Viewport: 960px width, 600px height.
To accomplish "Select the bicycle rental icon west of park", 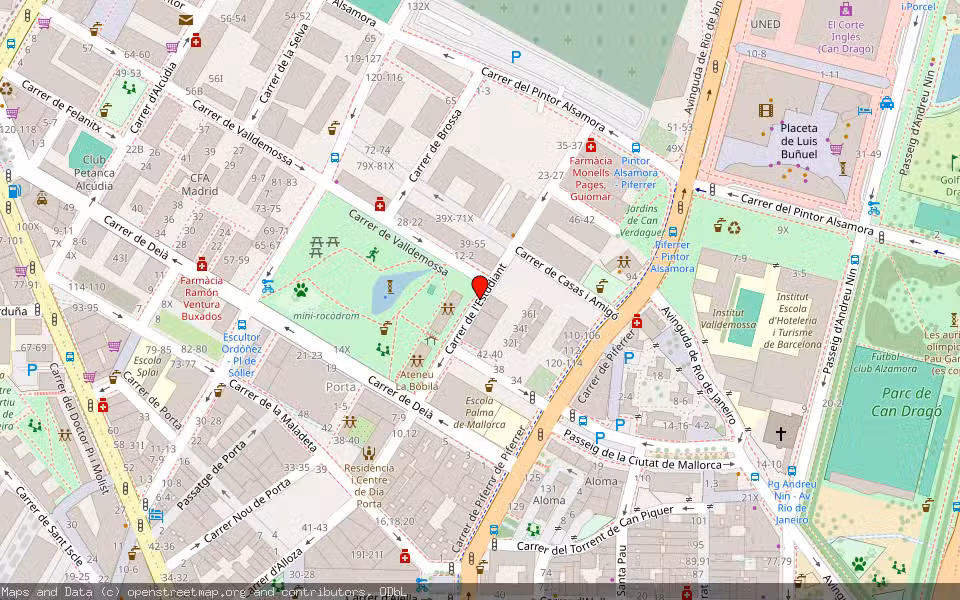I will tap(268, 286).
